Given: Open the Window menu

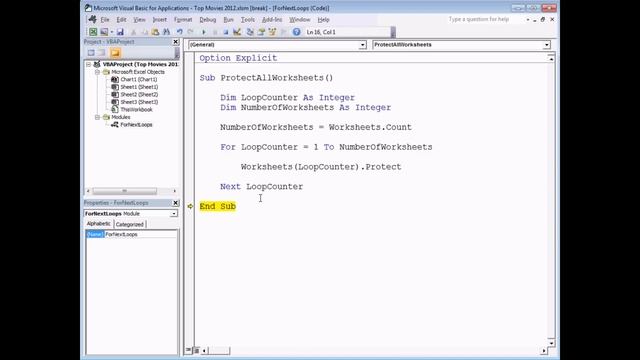Looking at the screenshot, I should coord(300,20).
